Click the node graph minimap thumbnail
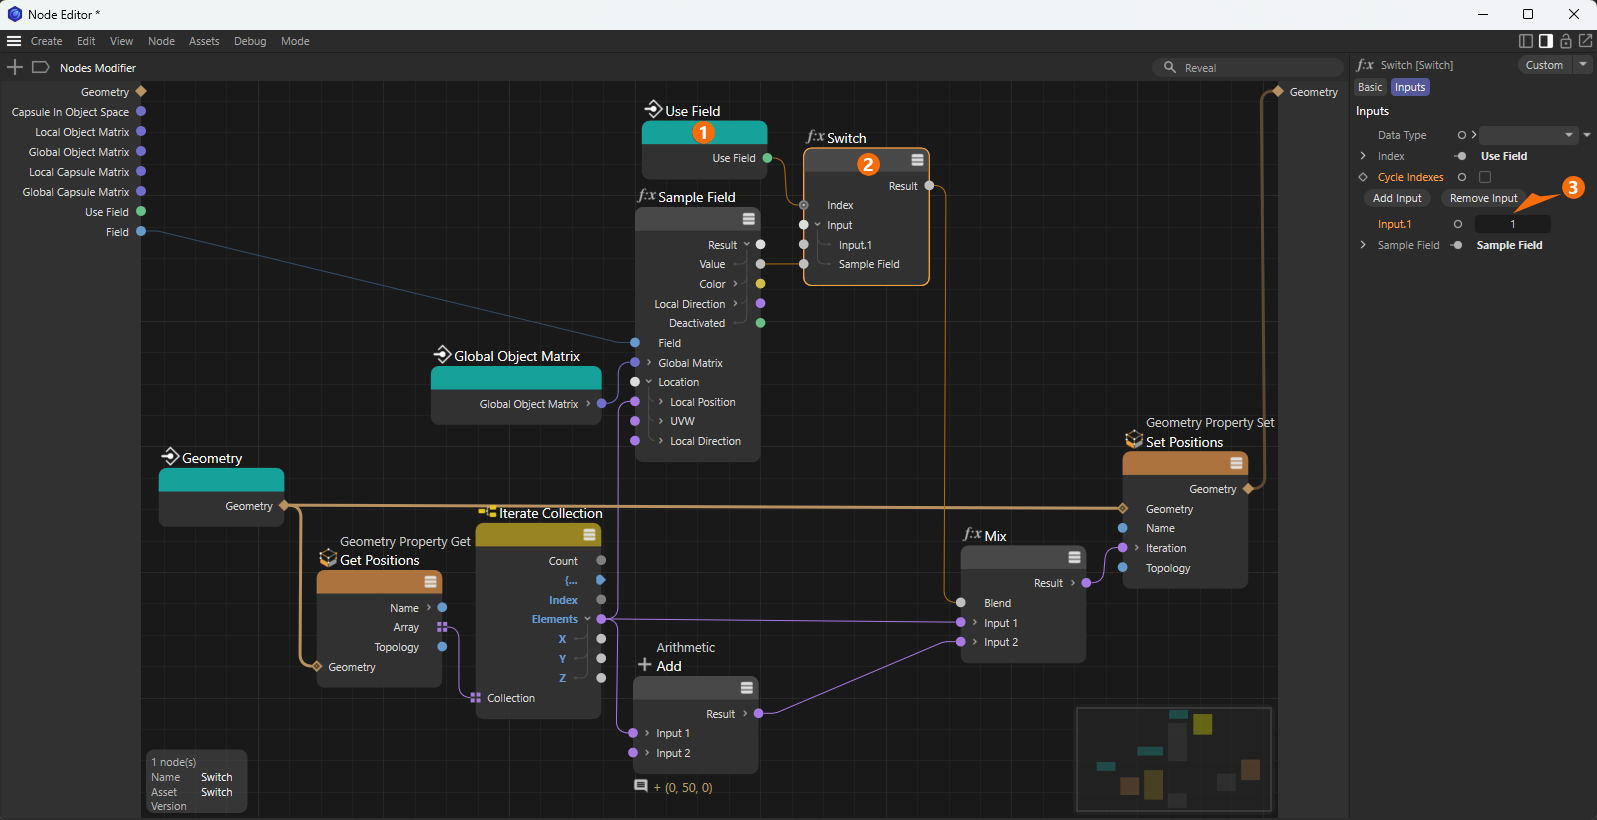1597x820 pixels. click(x=1174, y=759)
